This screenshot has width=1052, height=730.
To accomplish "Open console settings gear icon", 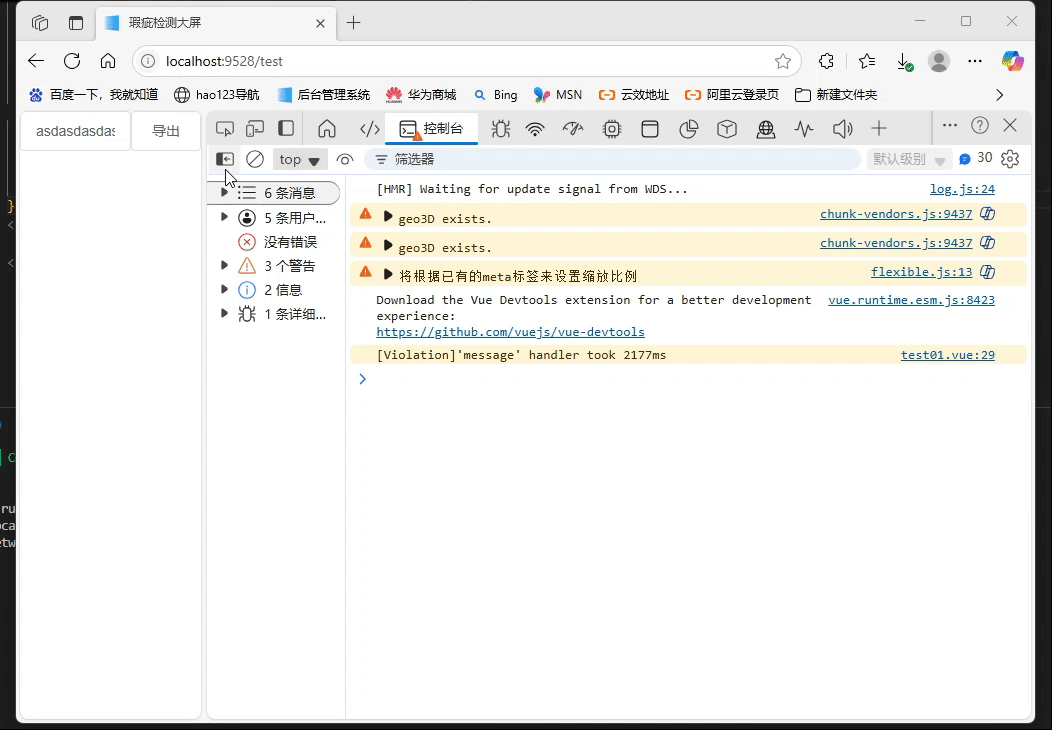I will pos(1010,159).
